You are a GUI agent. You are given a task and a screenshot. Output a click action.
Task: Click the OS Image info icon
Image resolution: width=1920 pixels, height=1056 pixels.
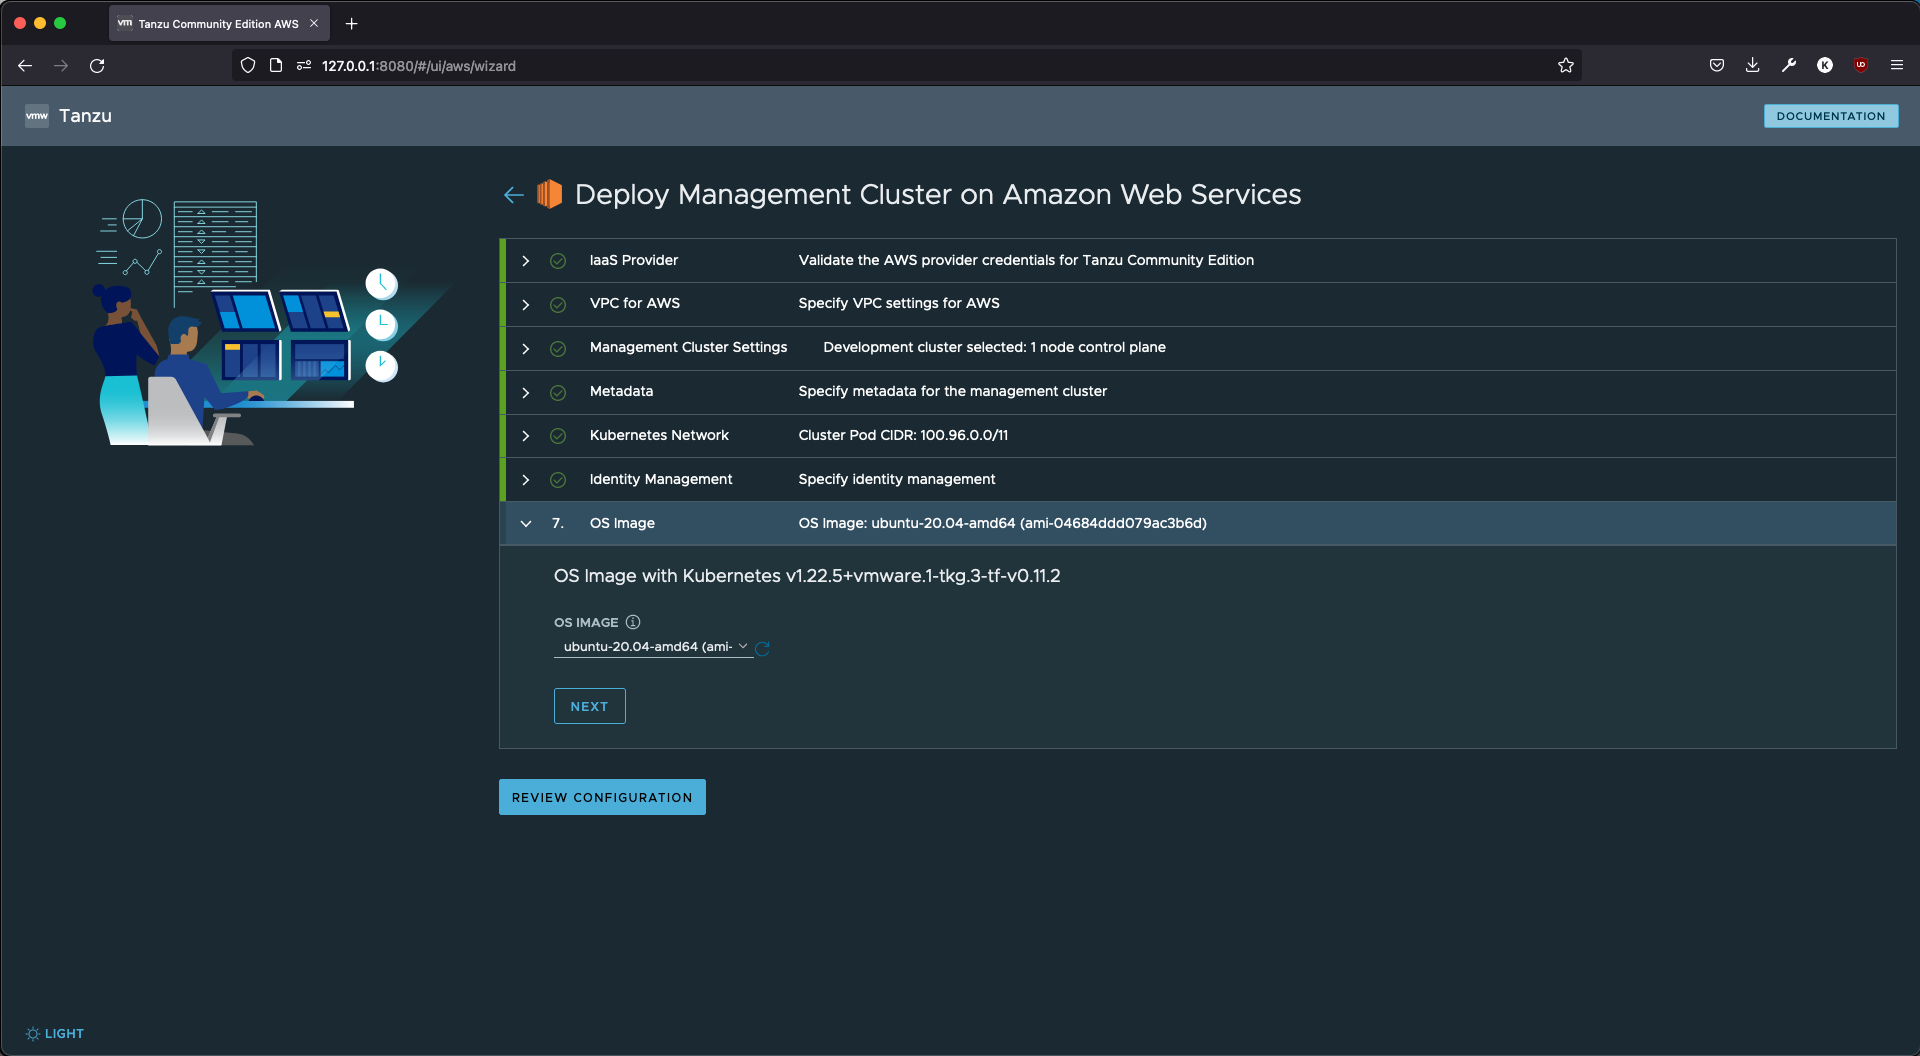click(x=633, y=622)
